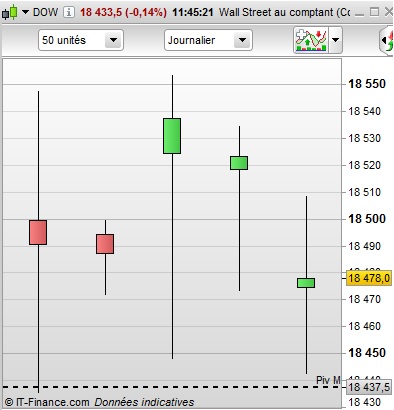
Task: Click the Données indicatives text
Action: [144, 402]
